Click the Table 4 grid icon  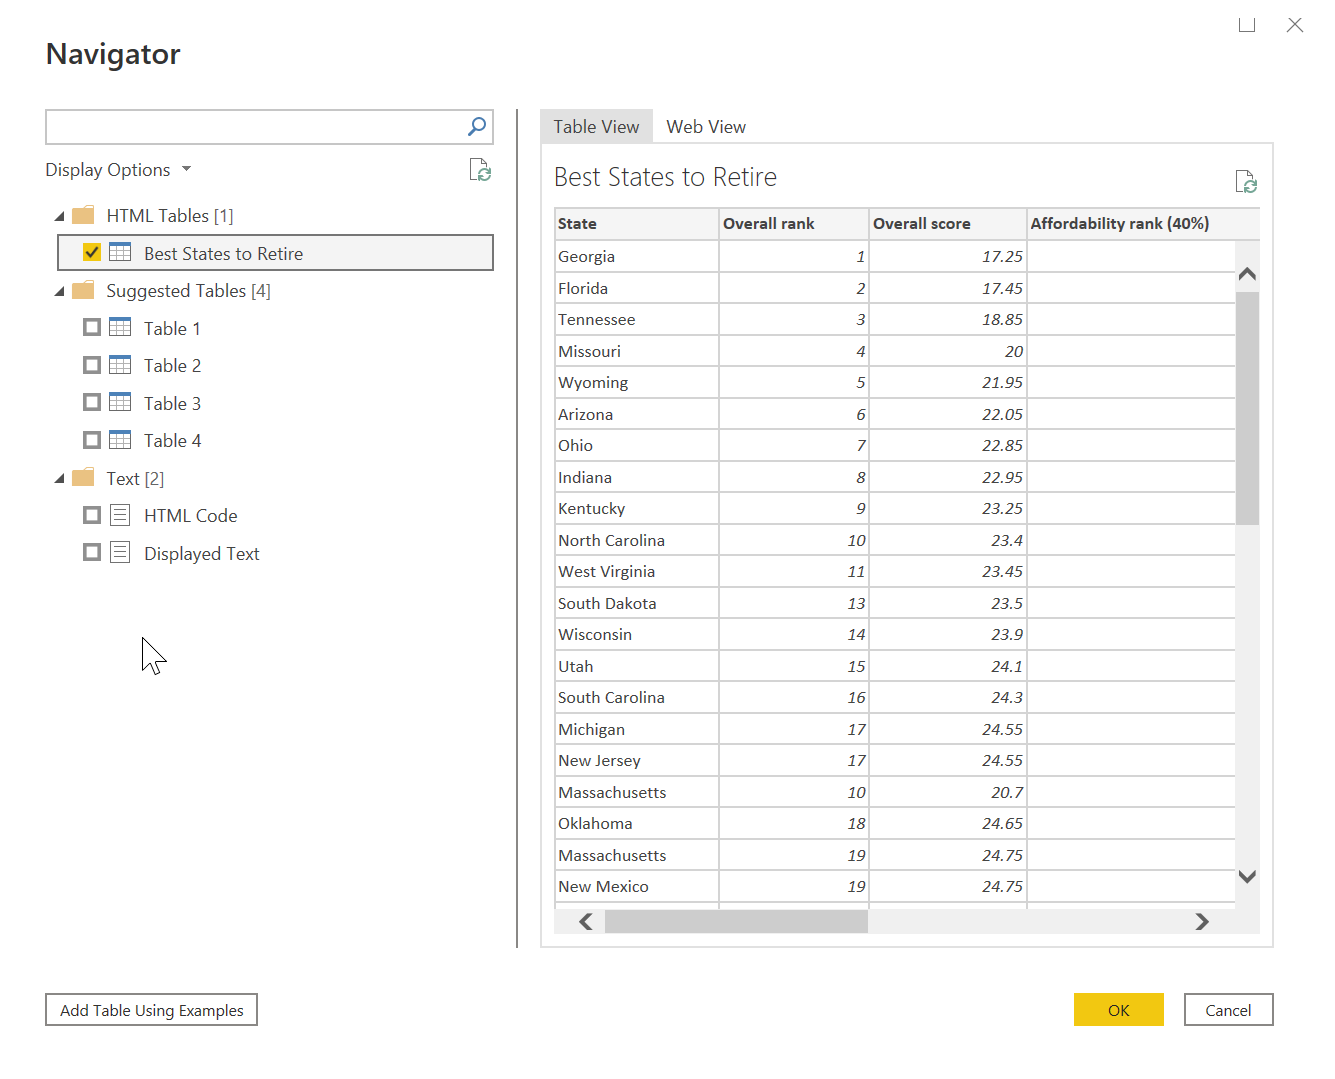tap(120, 440)
